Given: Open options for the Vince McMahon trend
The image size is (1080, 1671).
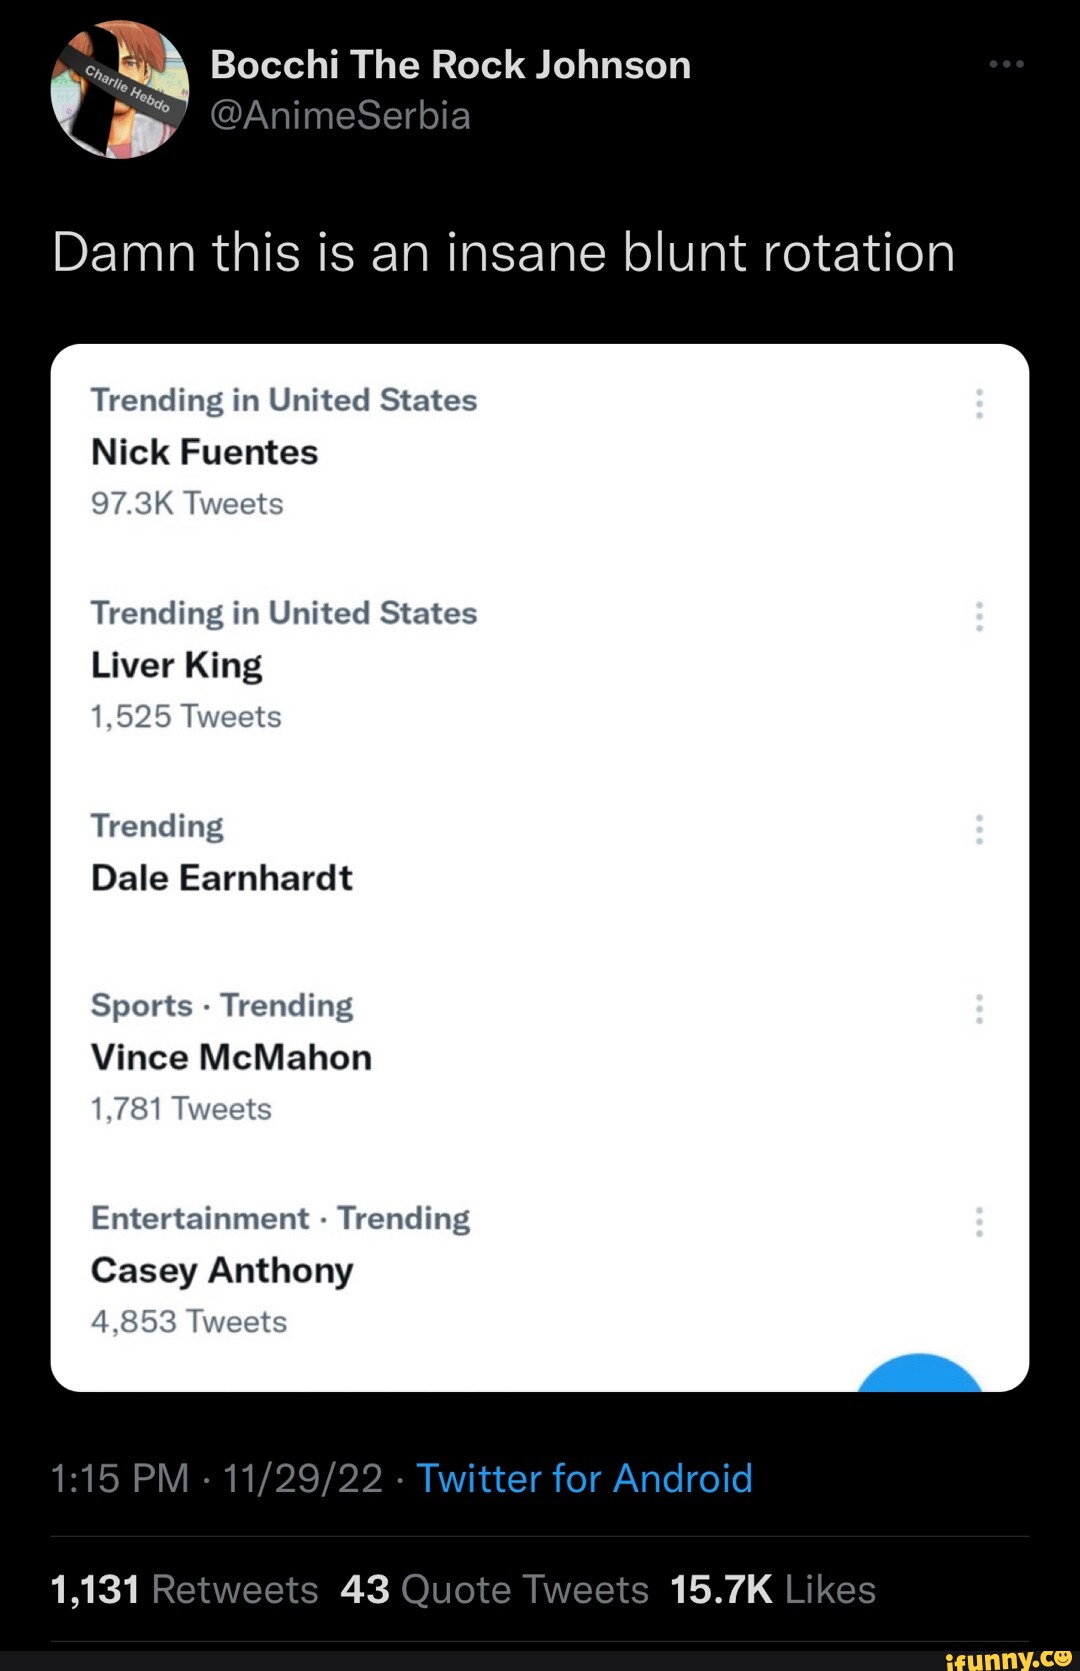Looking at the screenshot, I should [x=979, y=1009].
